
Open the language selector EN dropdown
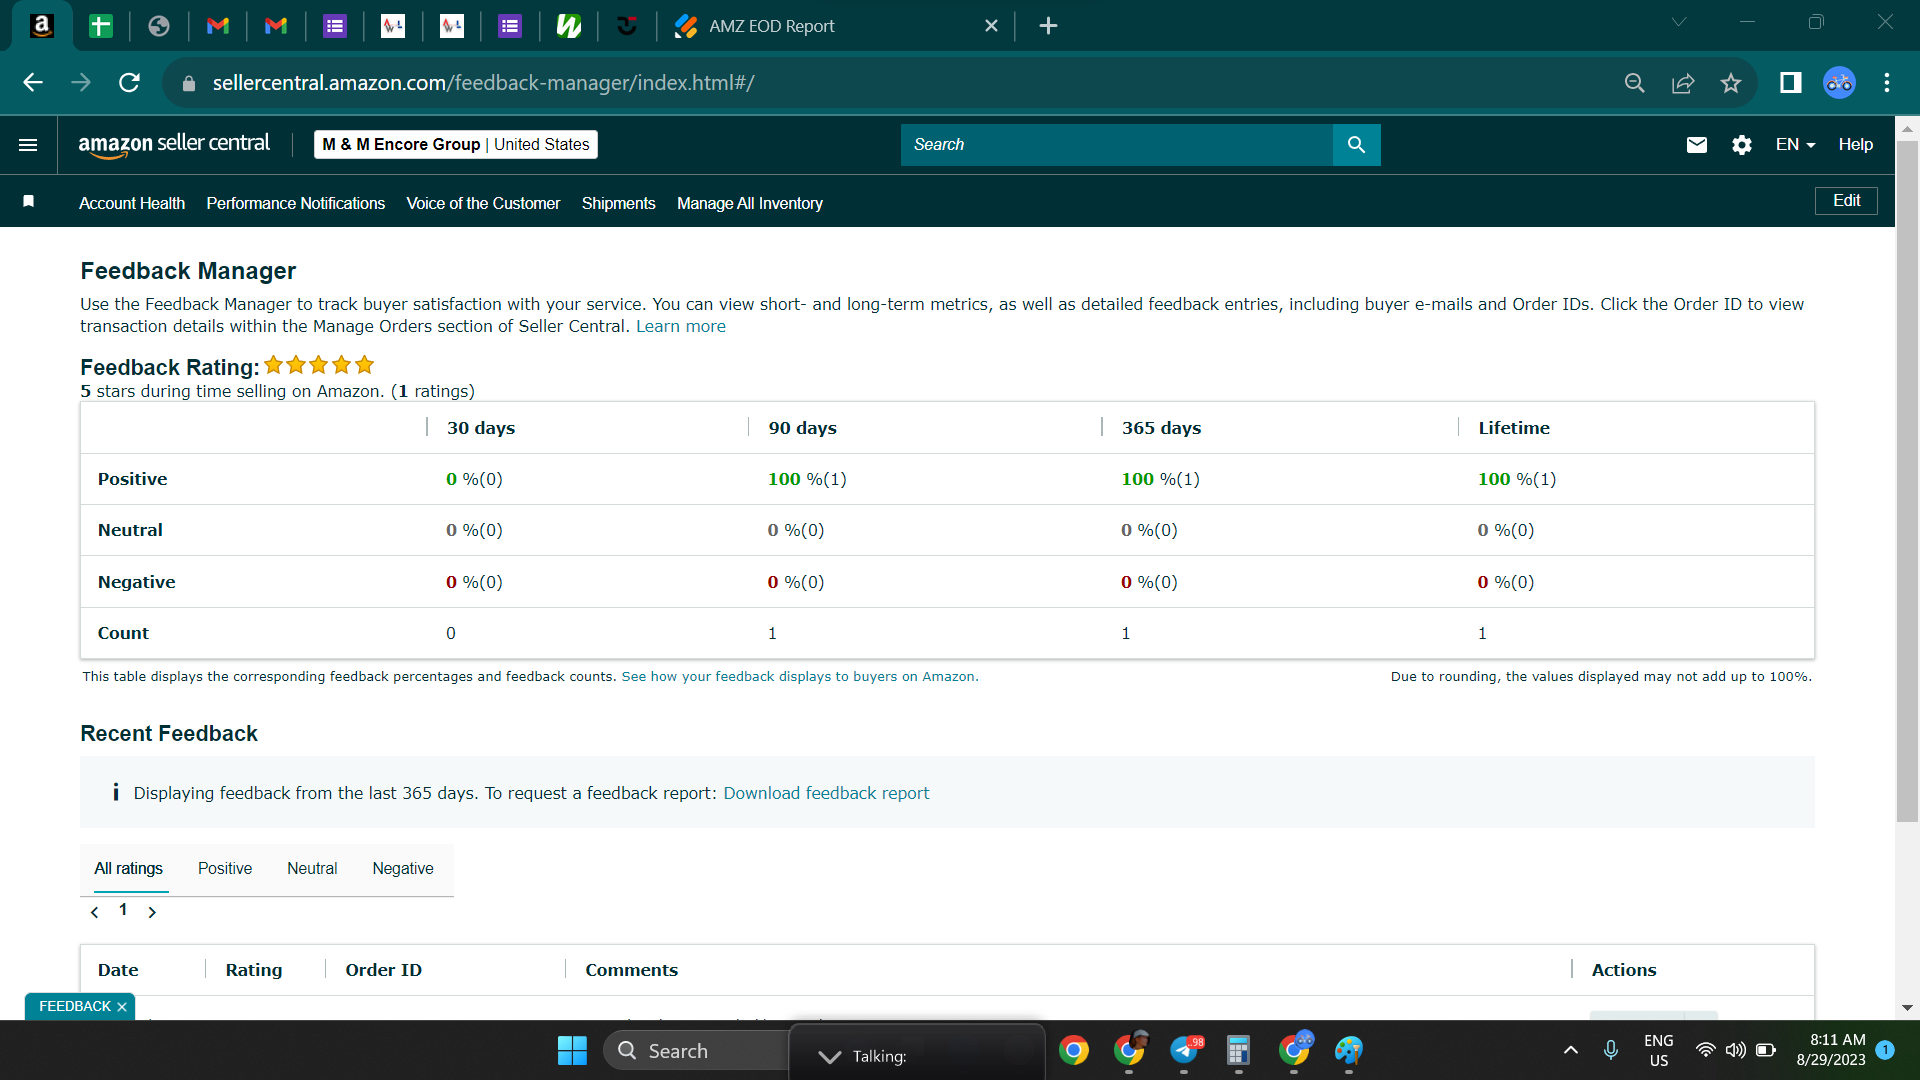[x=1795, y=145]
